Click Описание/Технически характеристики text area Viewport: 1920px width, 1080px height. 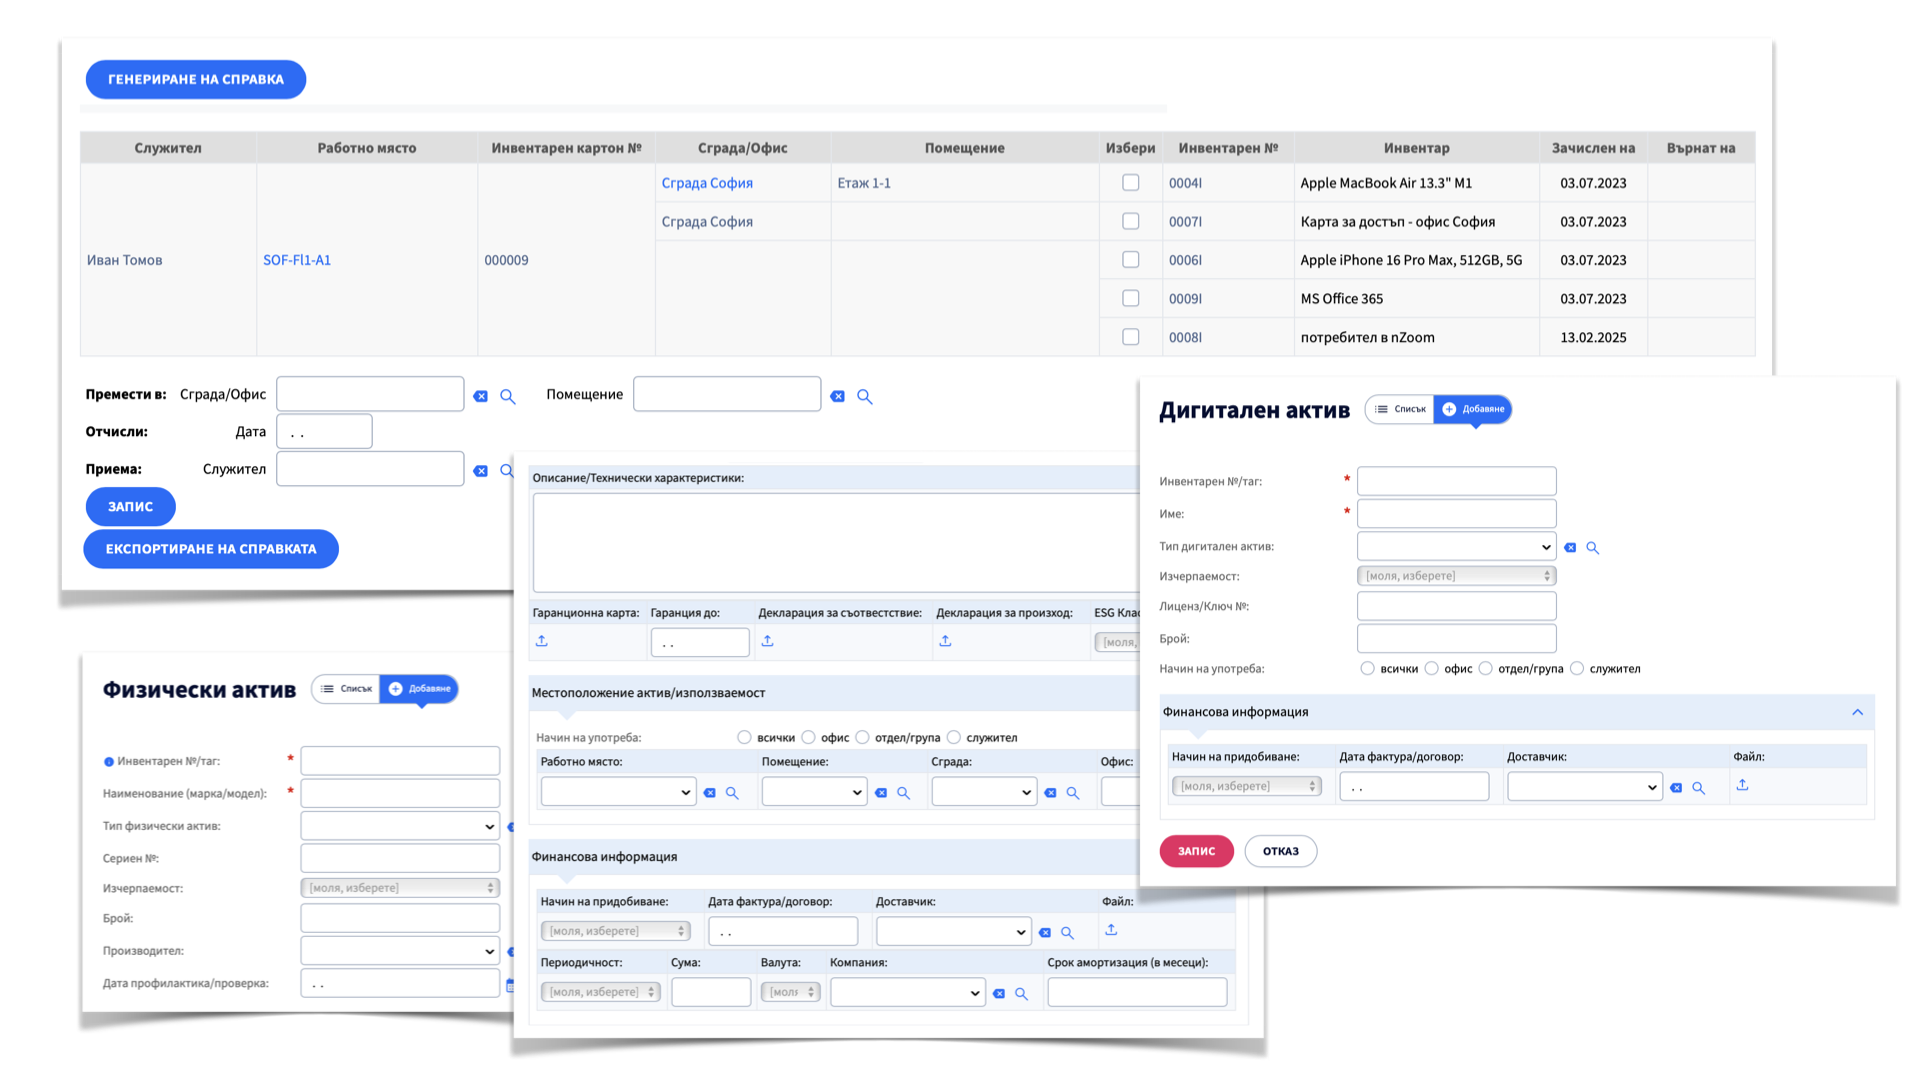pos(835,542)
